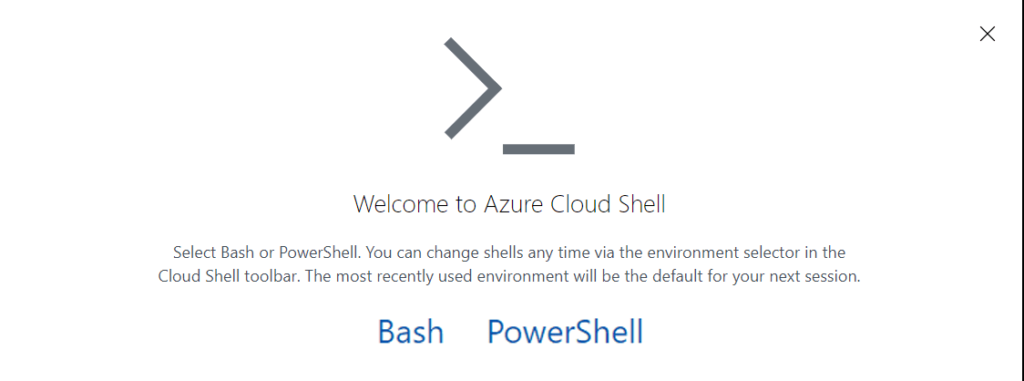Click the Welcome to Azure Cloud Shell heading
The height and width of the screenshot is (381, 1024).
click(509, 204)
